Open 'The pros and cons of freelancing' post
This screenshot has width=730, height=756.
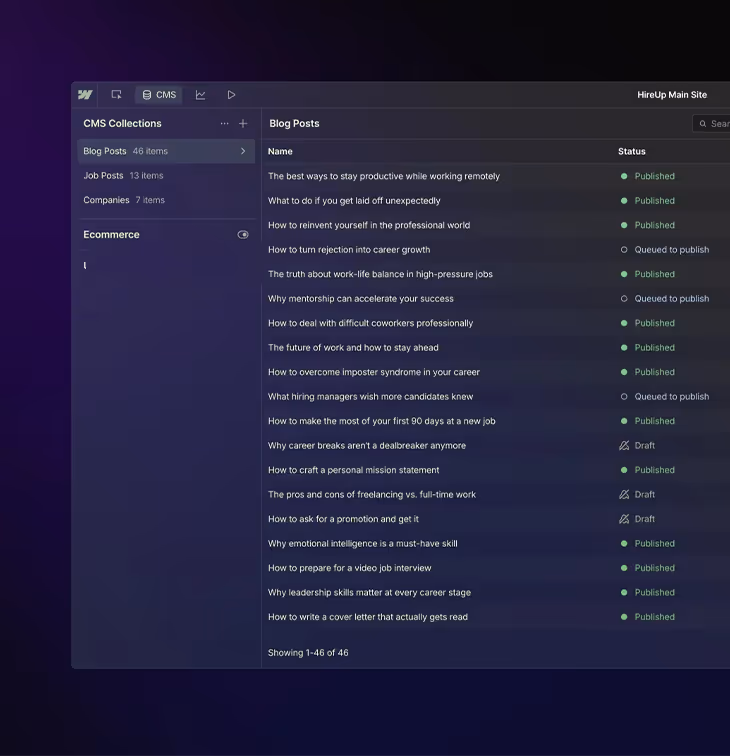[x=372, y=495]
